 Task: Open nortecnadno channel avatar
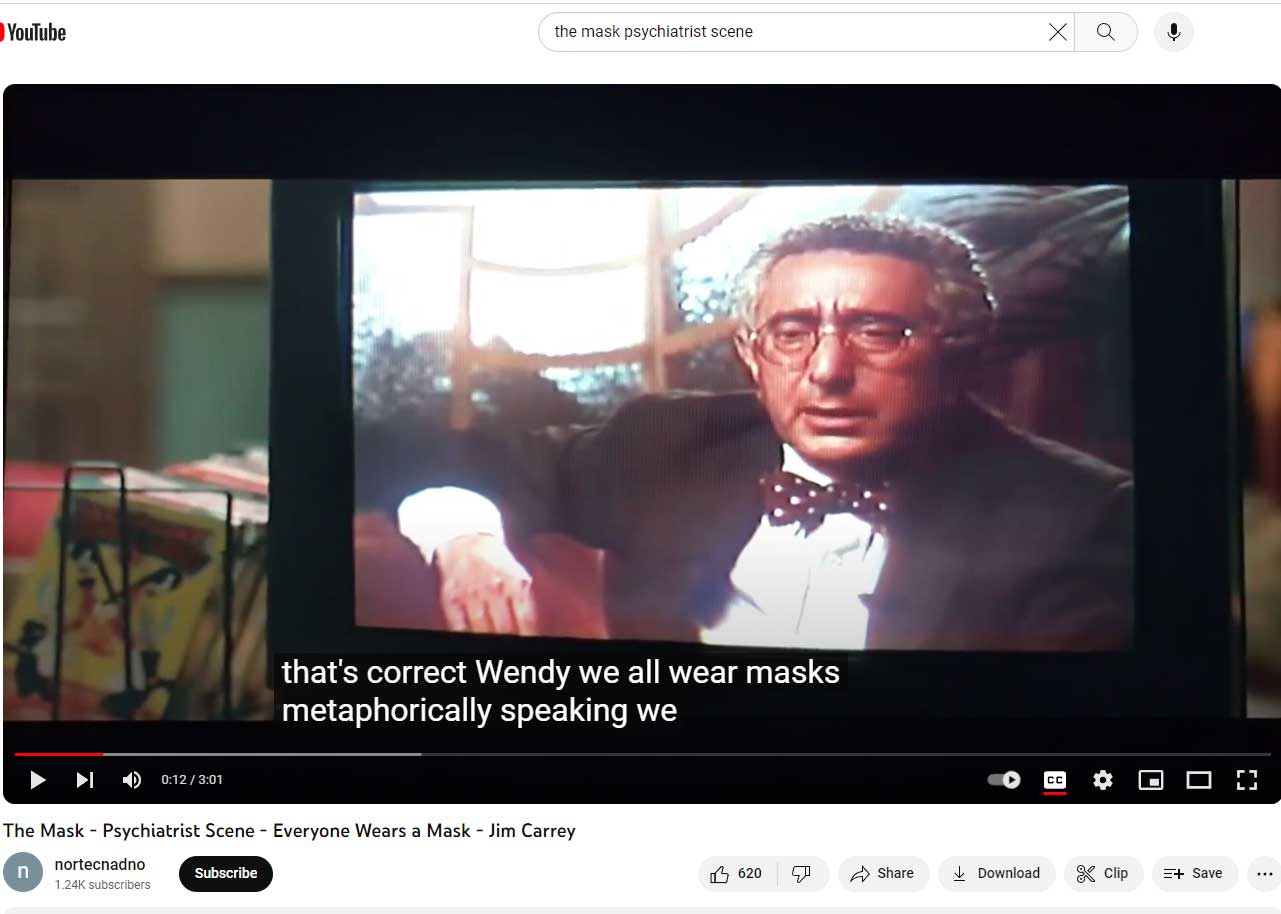[x=23, y=873]
